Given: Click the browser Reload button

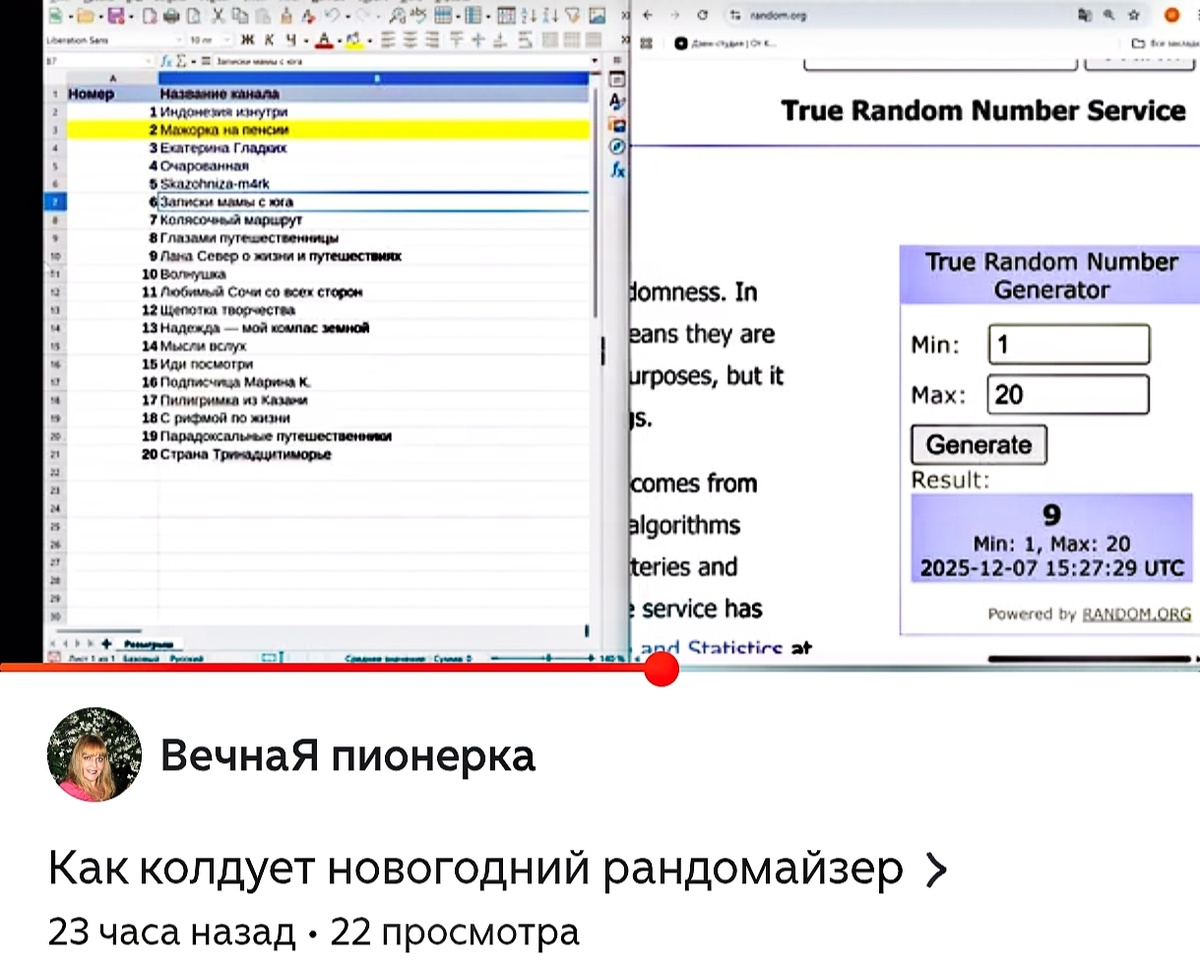Looking at the screenshot, I should point(703,15).
